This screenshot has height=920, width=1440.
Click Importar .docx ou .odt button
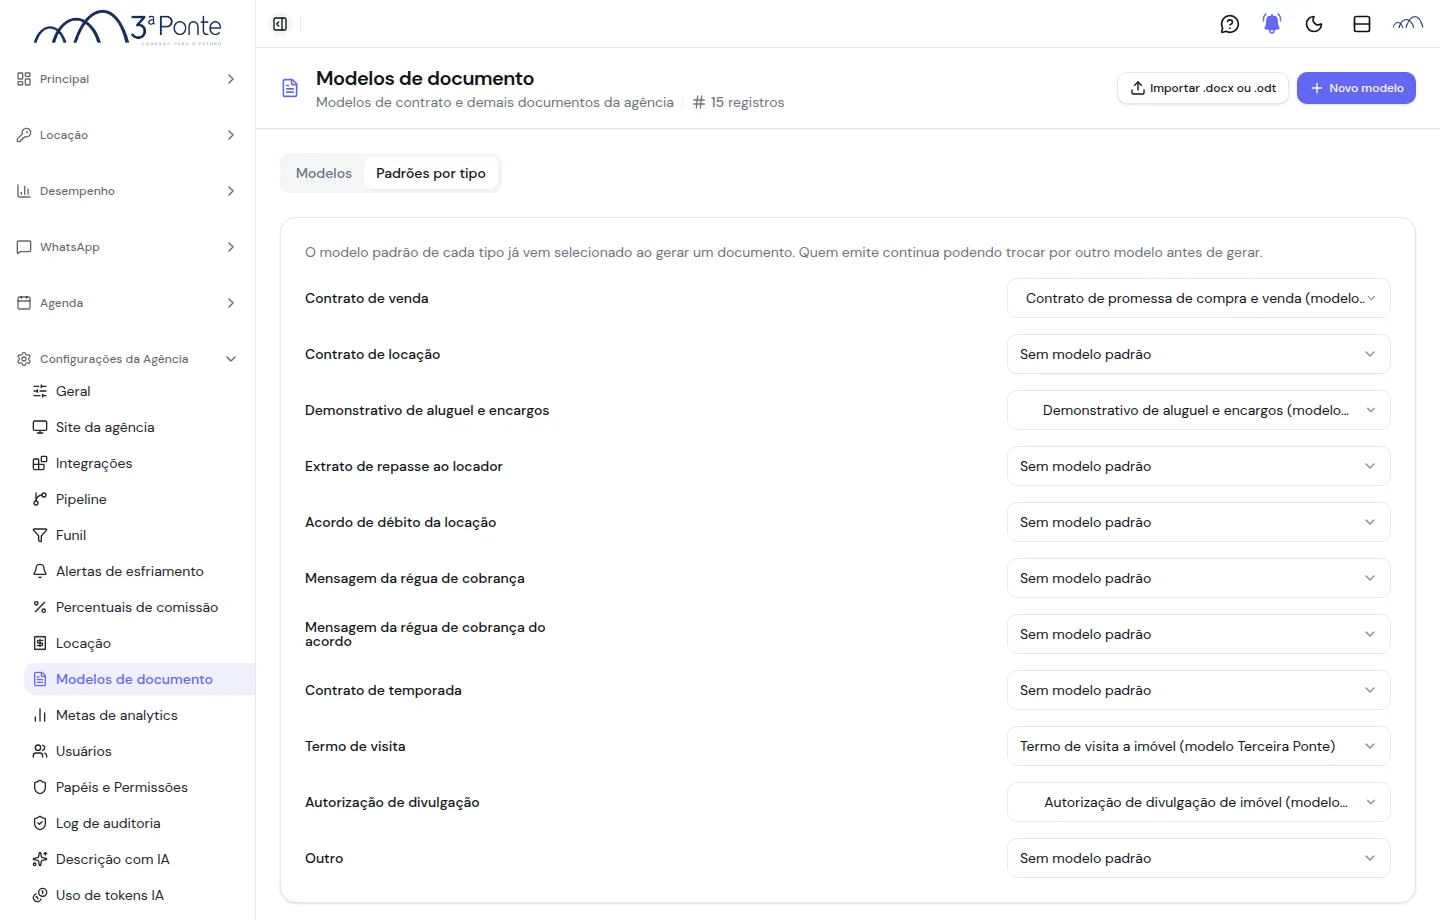click(1203, 88)
